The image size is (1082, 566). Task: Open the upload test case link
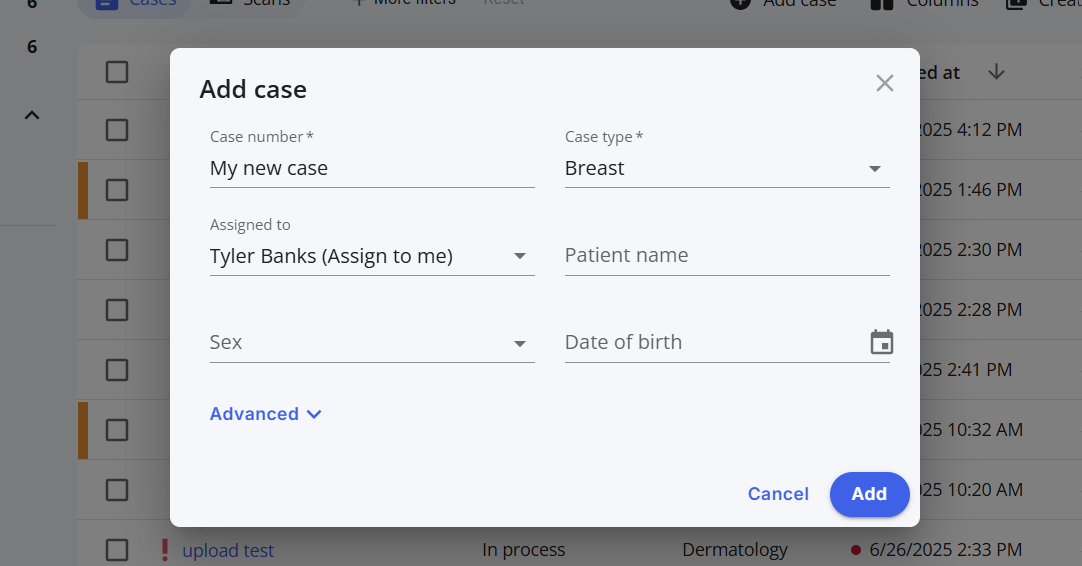click(x=228, y=550)
